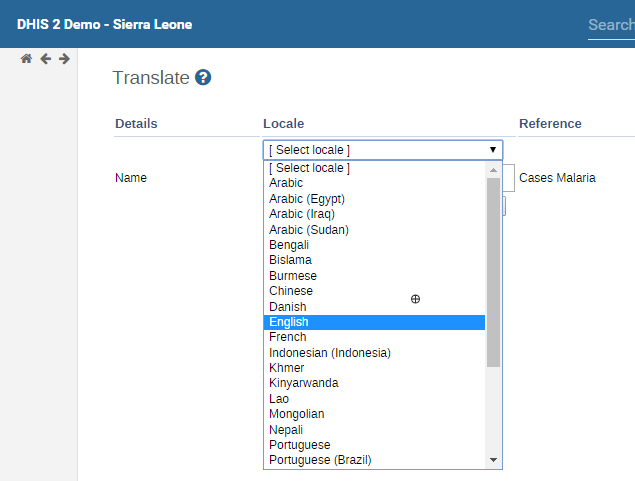Open the Translate help question-mark icon
This screenshot has width=635, height=481.
203,77
